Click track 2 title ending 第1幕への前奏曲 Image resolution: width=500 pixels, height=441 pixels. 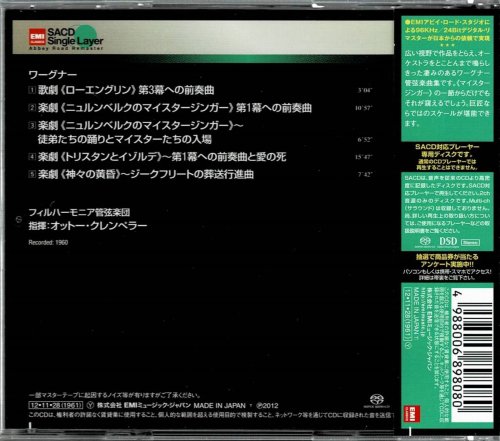pos(274,108)
